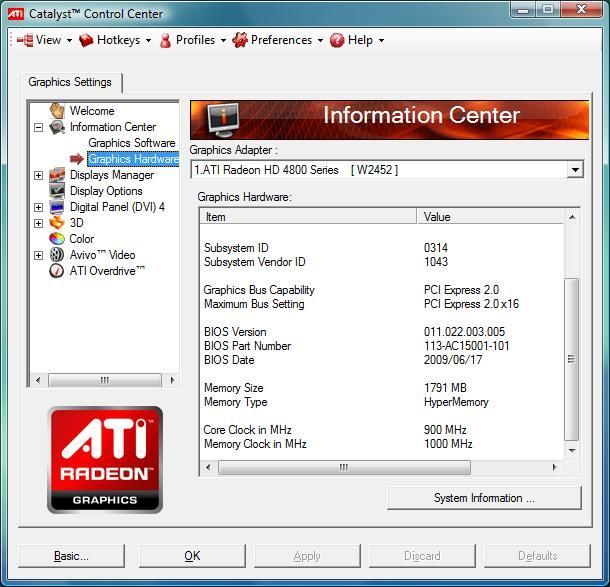Image resolution: width=610 pixels, height=587 pixels.
Task: Click the hardware list horizontal scrollbar thumb
Action: (x=344, y=467)
